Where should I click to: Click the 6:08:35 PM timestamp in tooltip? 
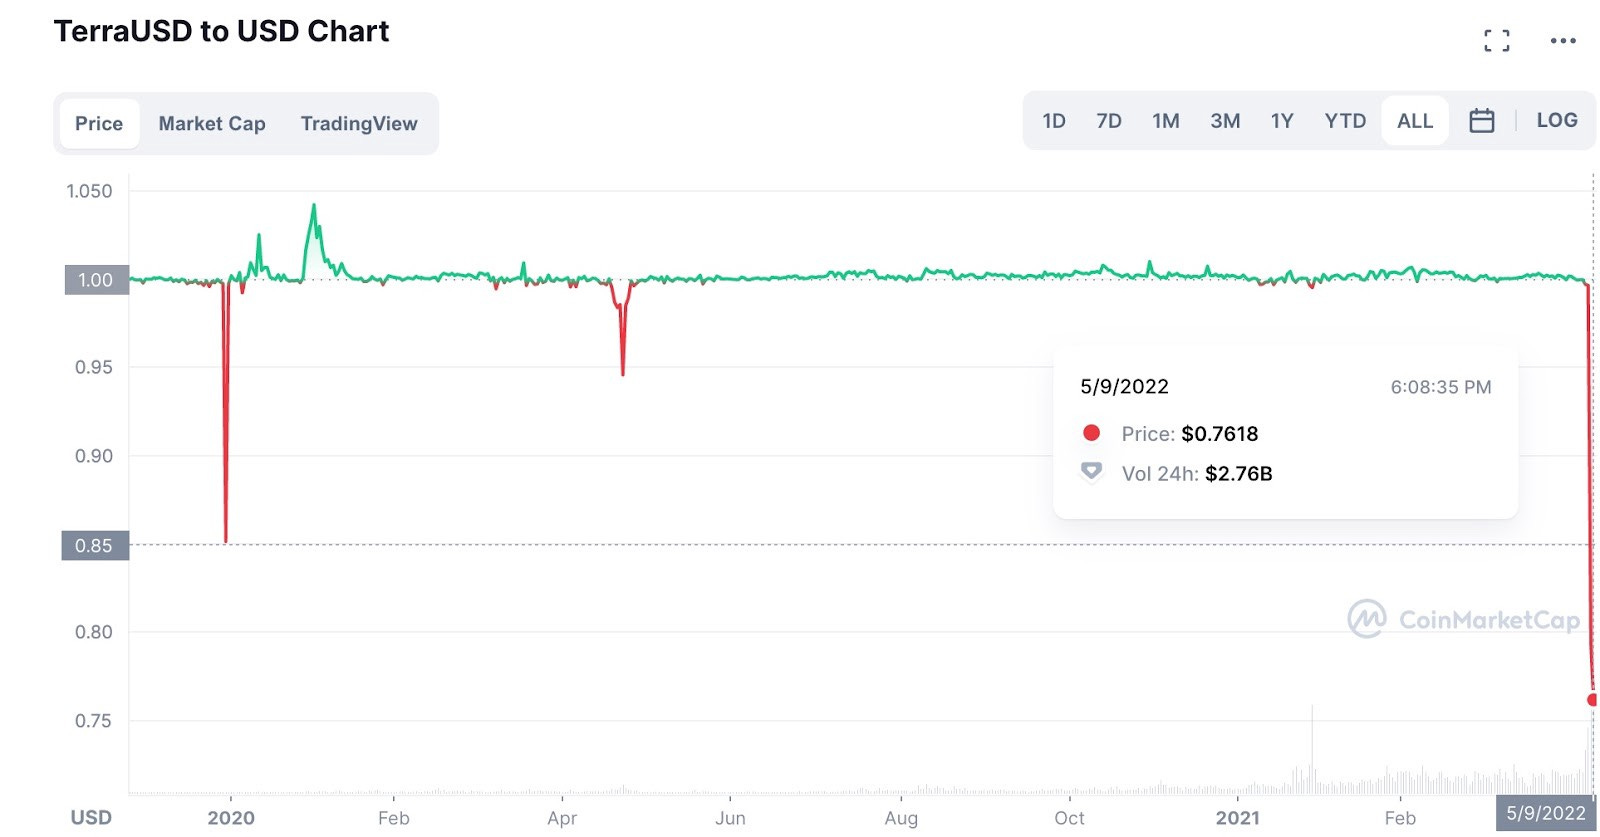1441,387
